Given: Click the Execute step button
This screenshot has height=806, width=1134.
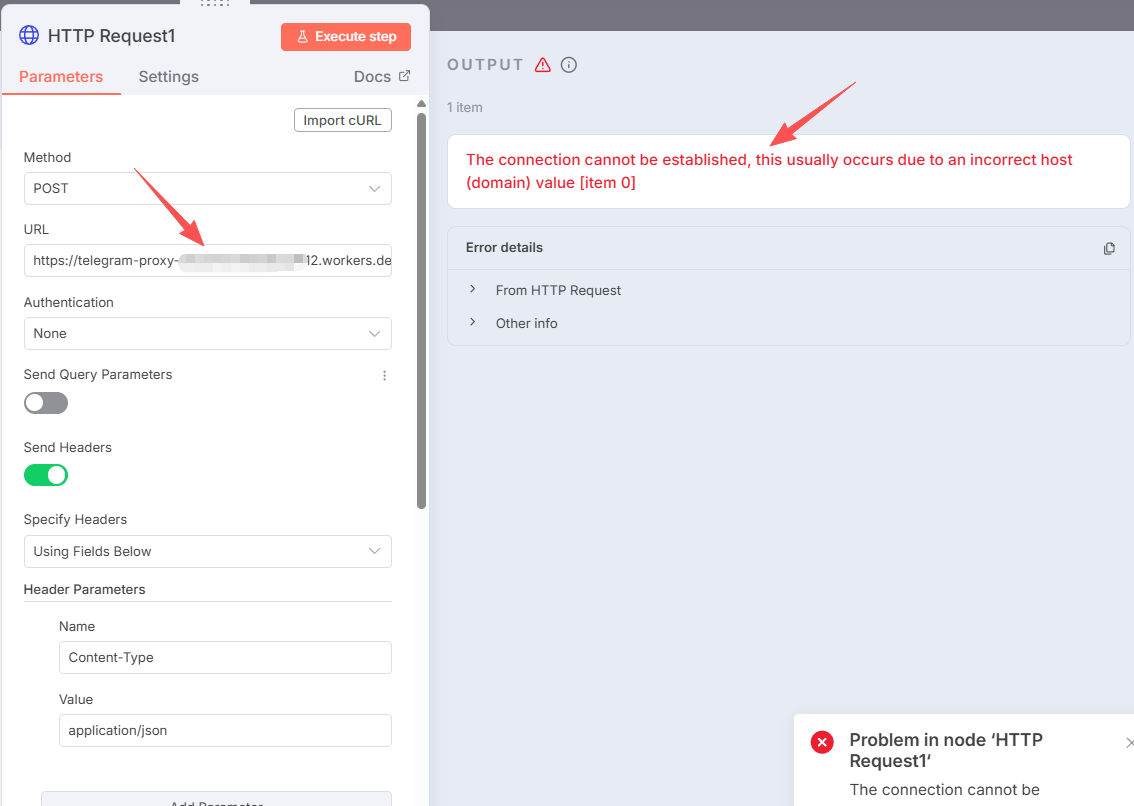Looking at the screenshot, I should point(346,37).
